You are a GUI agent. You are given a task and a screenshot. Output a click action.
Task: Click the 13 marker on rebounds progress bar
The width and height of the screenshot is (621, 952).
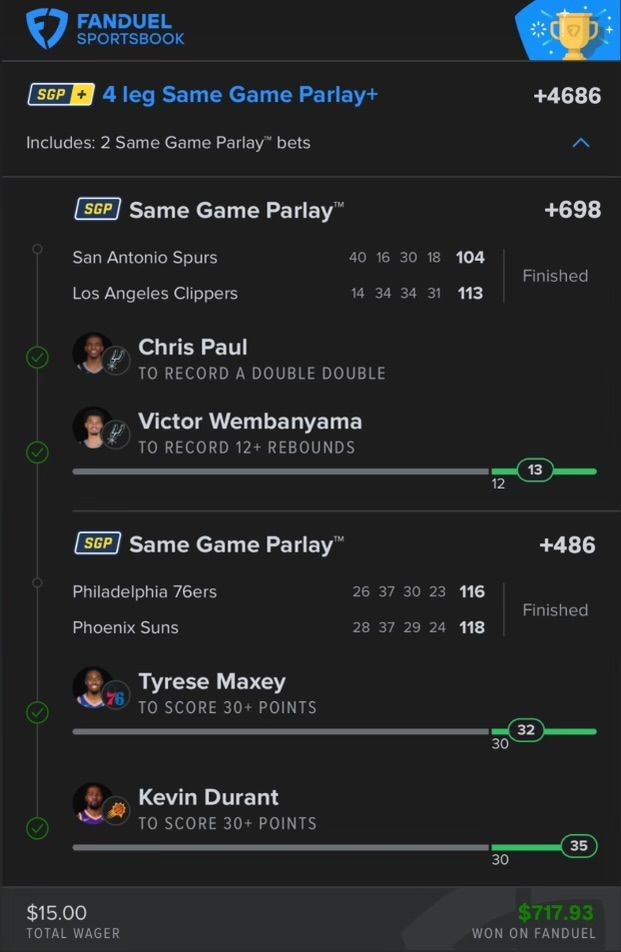point(535,470)
